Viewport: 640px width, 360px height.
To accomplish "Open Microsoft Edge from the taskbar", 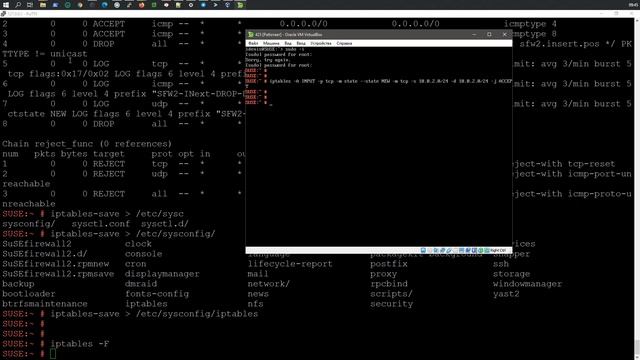I will (104, 5).
